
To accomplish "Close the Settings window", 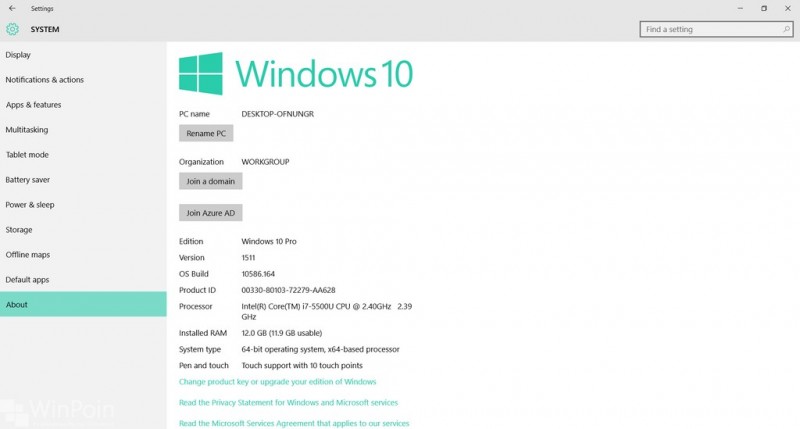I will [788, 8].
